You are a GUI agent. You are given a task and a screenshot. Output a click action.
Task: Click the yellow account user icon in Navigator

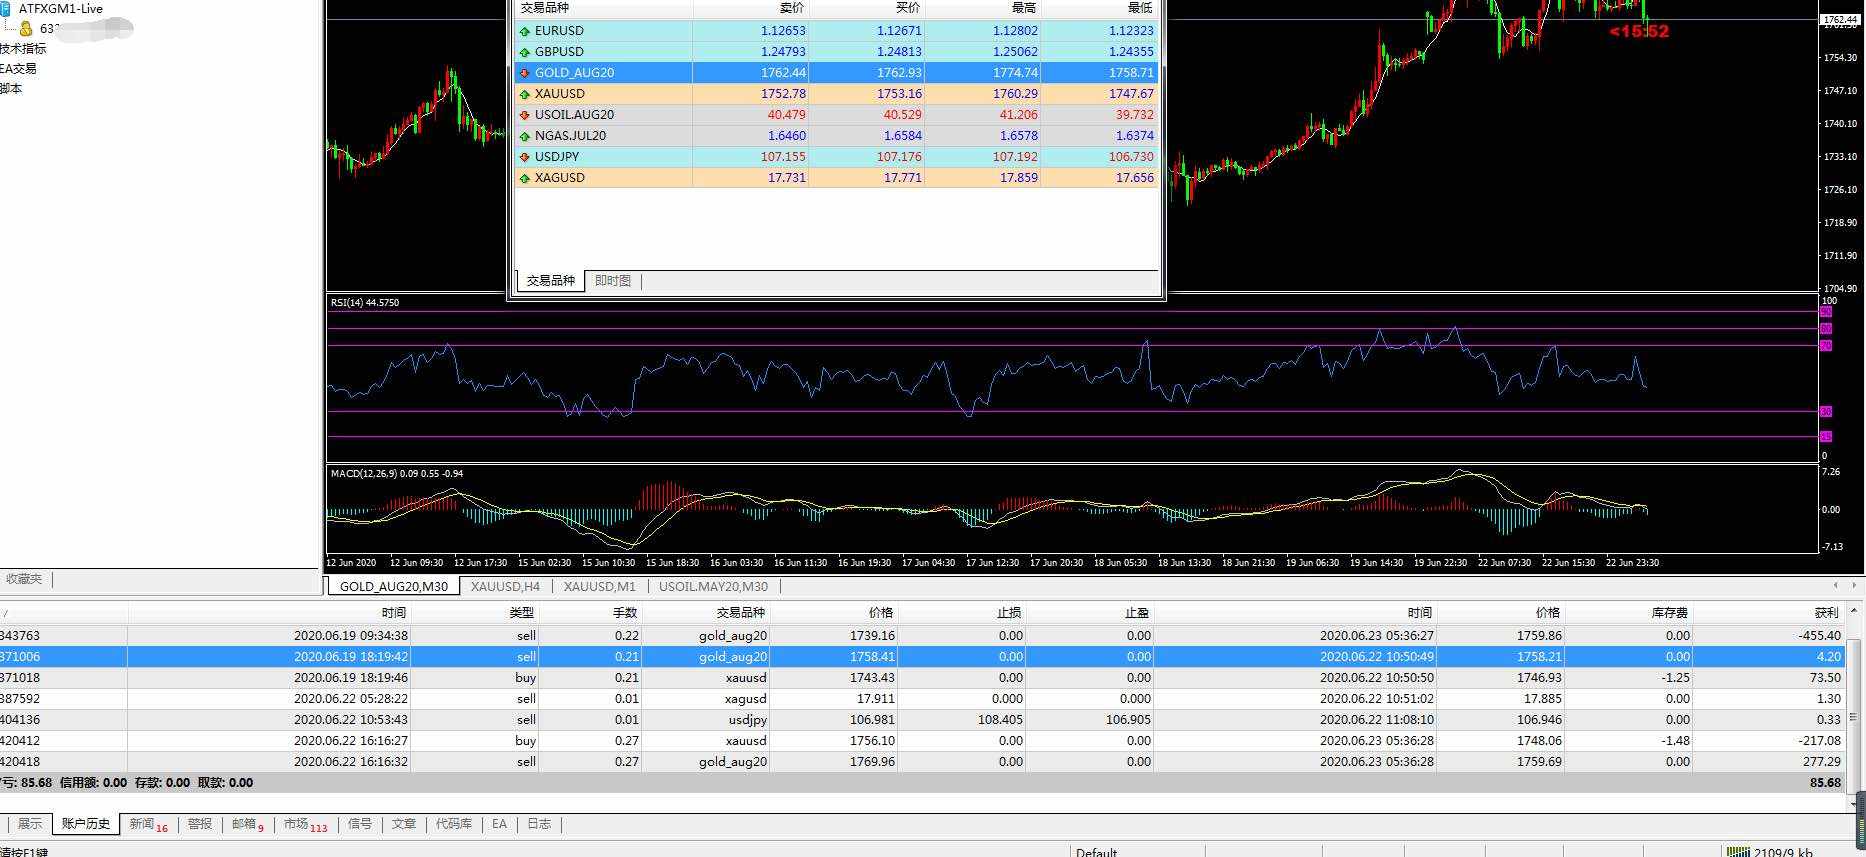pyautogui.click(x=26, y=29)
